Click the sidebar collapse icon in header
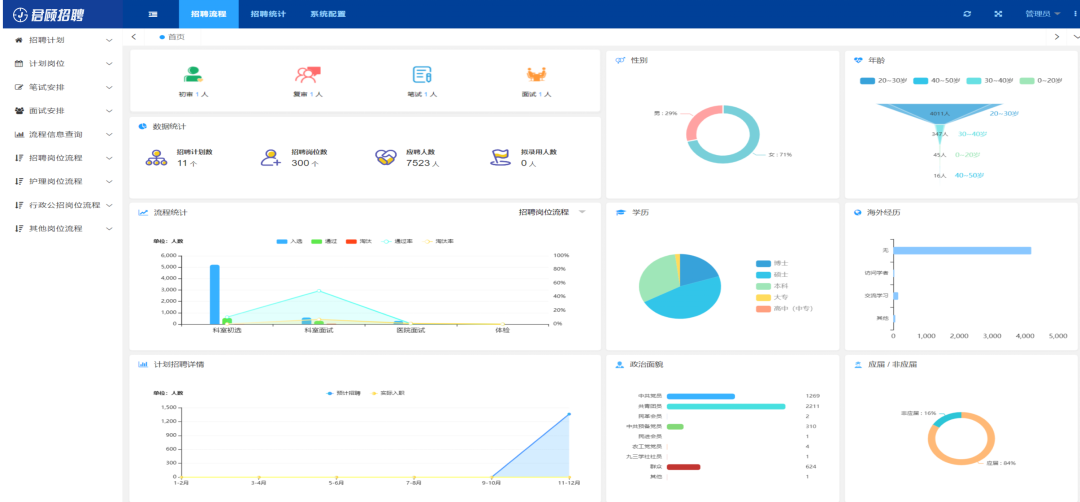The height and width of the screenshot is (502, 1080). click(152, 14)
